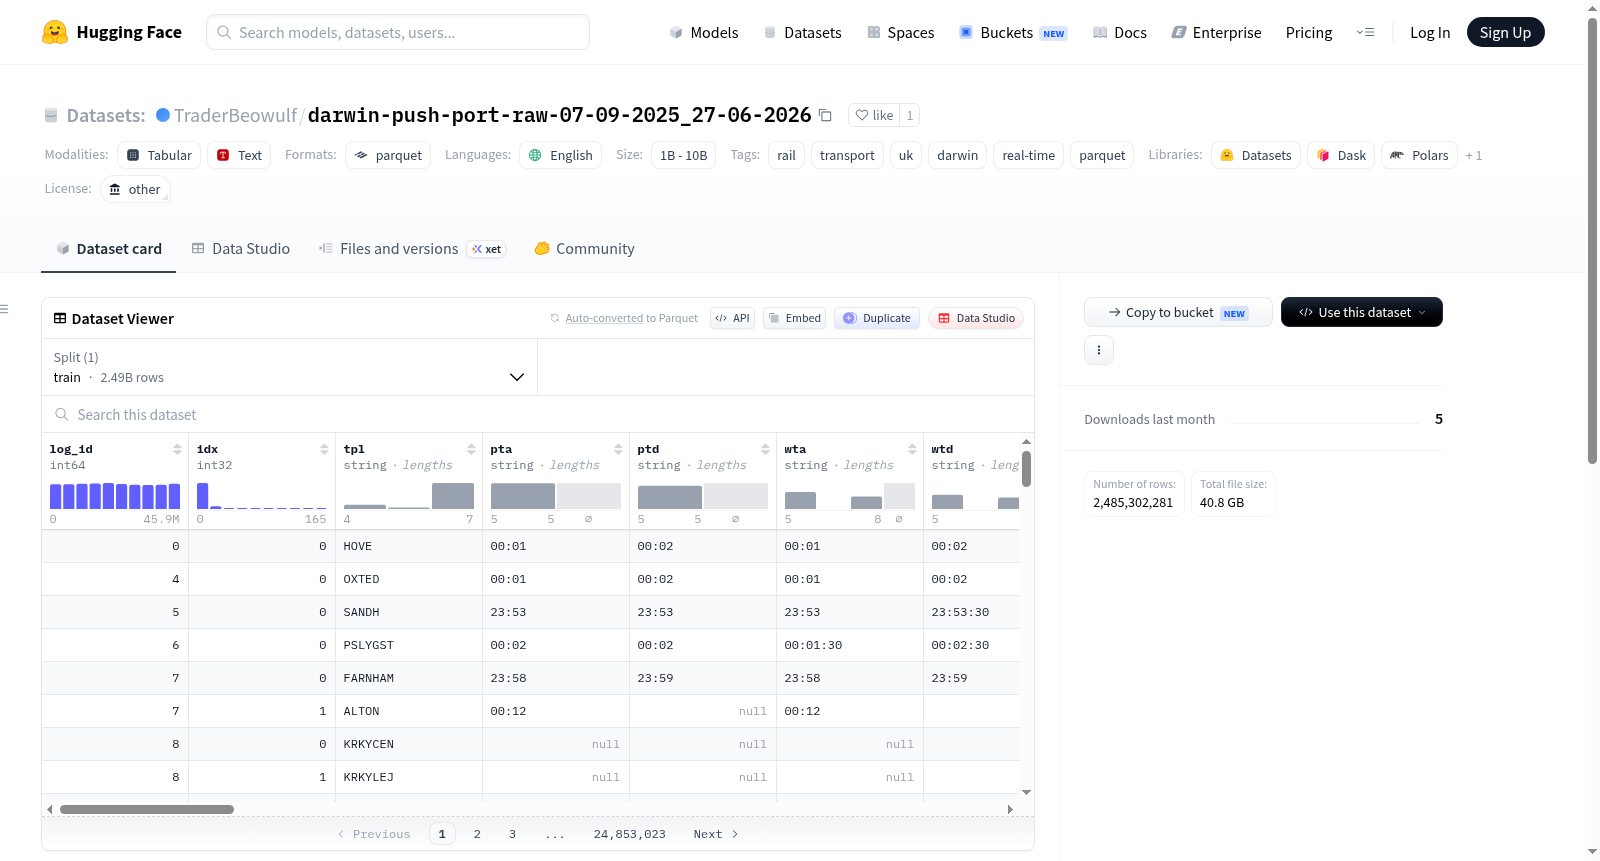Open the API button in viewer
Viewport: 1600px width, 861px height.
[732, 318]
